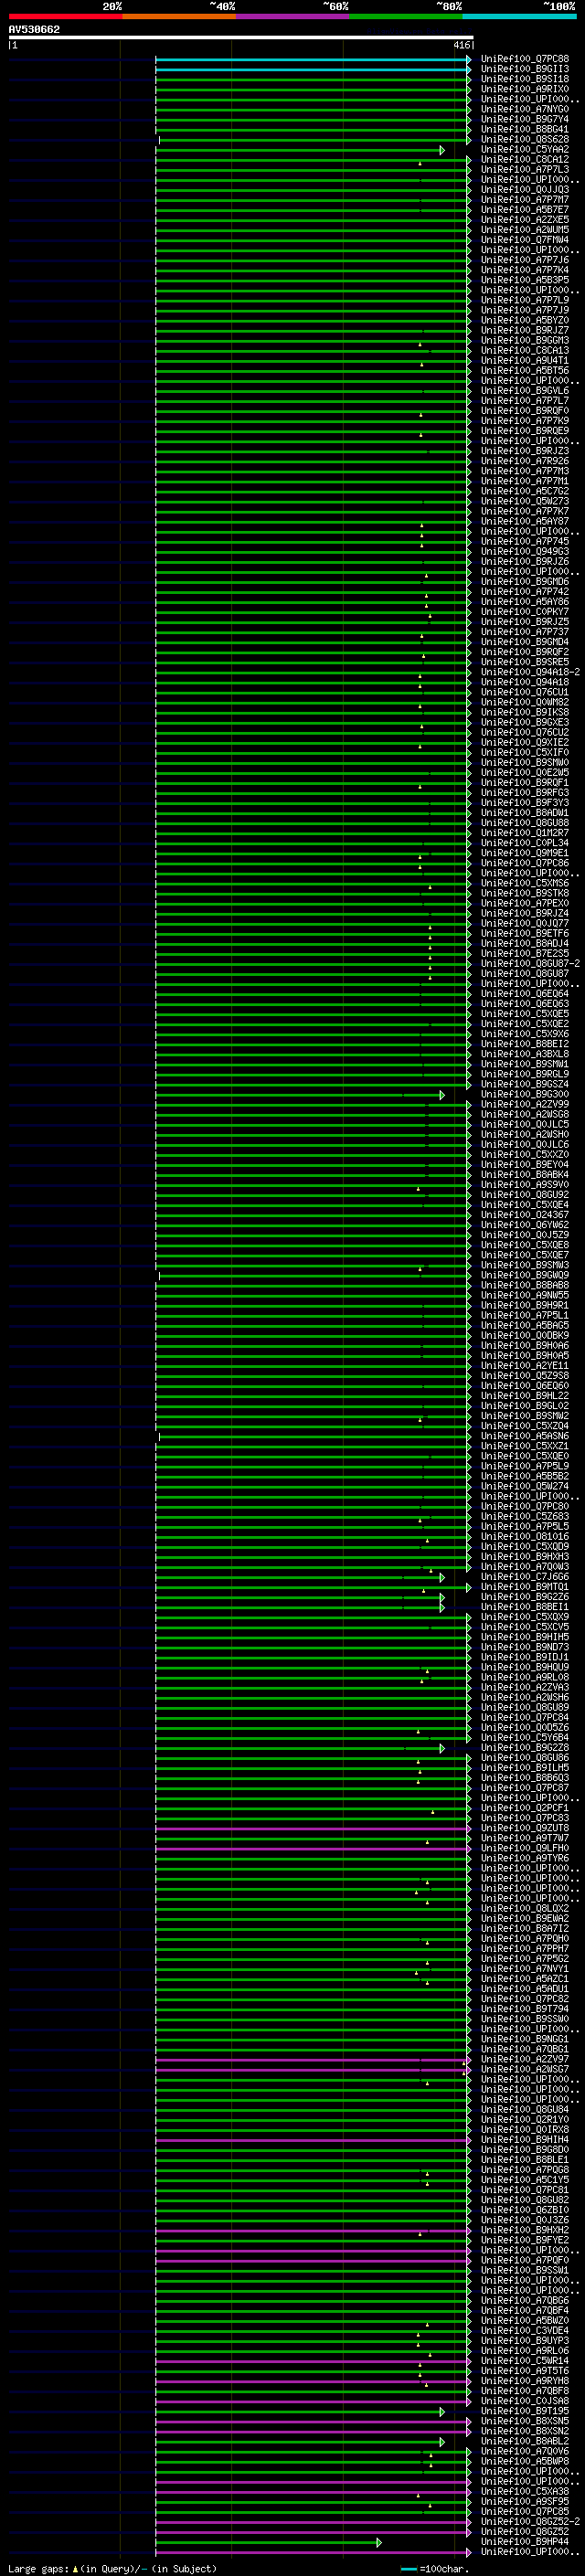Open hit UniRef100_B9SI18
Image resolution: width=585 pixels, height=2576 pixels.
(525, 79)
